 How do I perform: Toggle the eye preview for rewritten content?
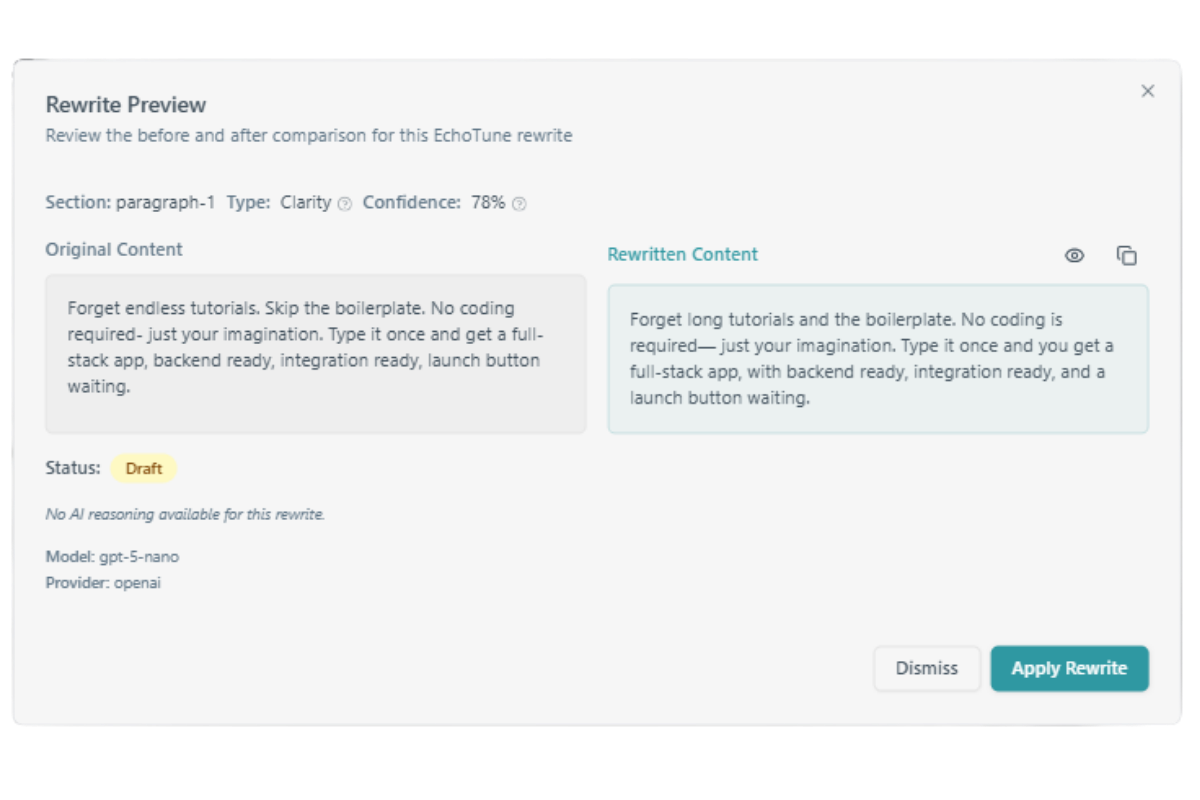coord(1074,255)
